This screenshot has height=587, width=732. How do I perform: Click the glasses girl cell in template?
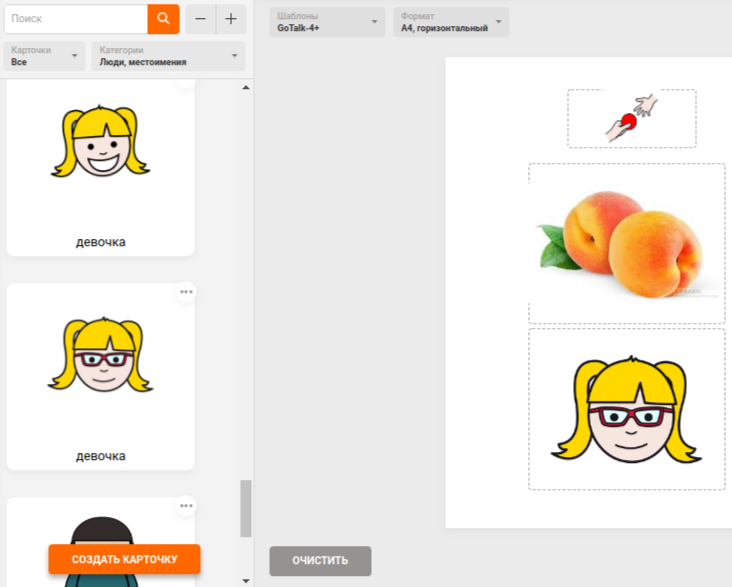[626, 410]
